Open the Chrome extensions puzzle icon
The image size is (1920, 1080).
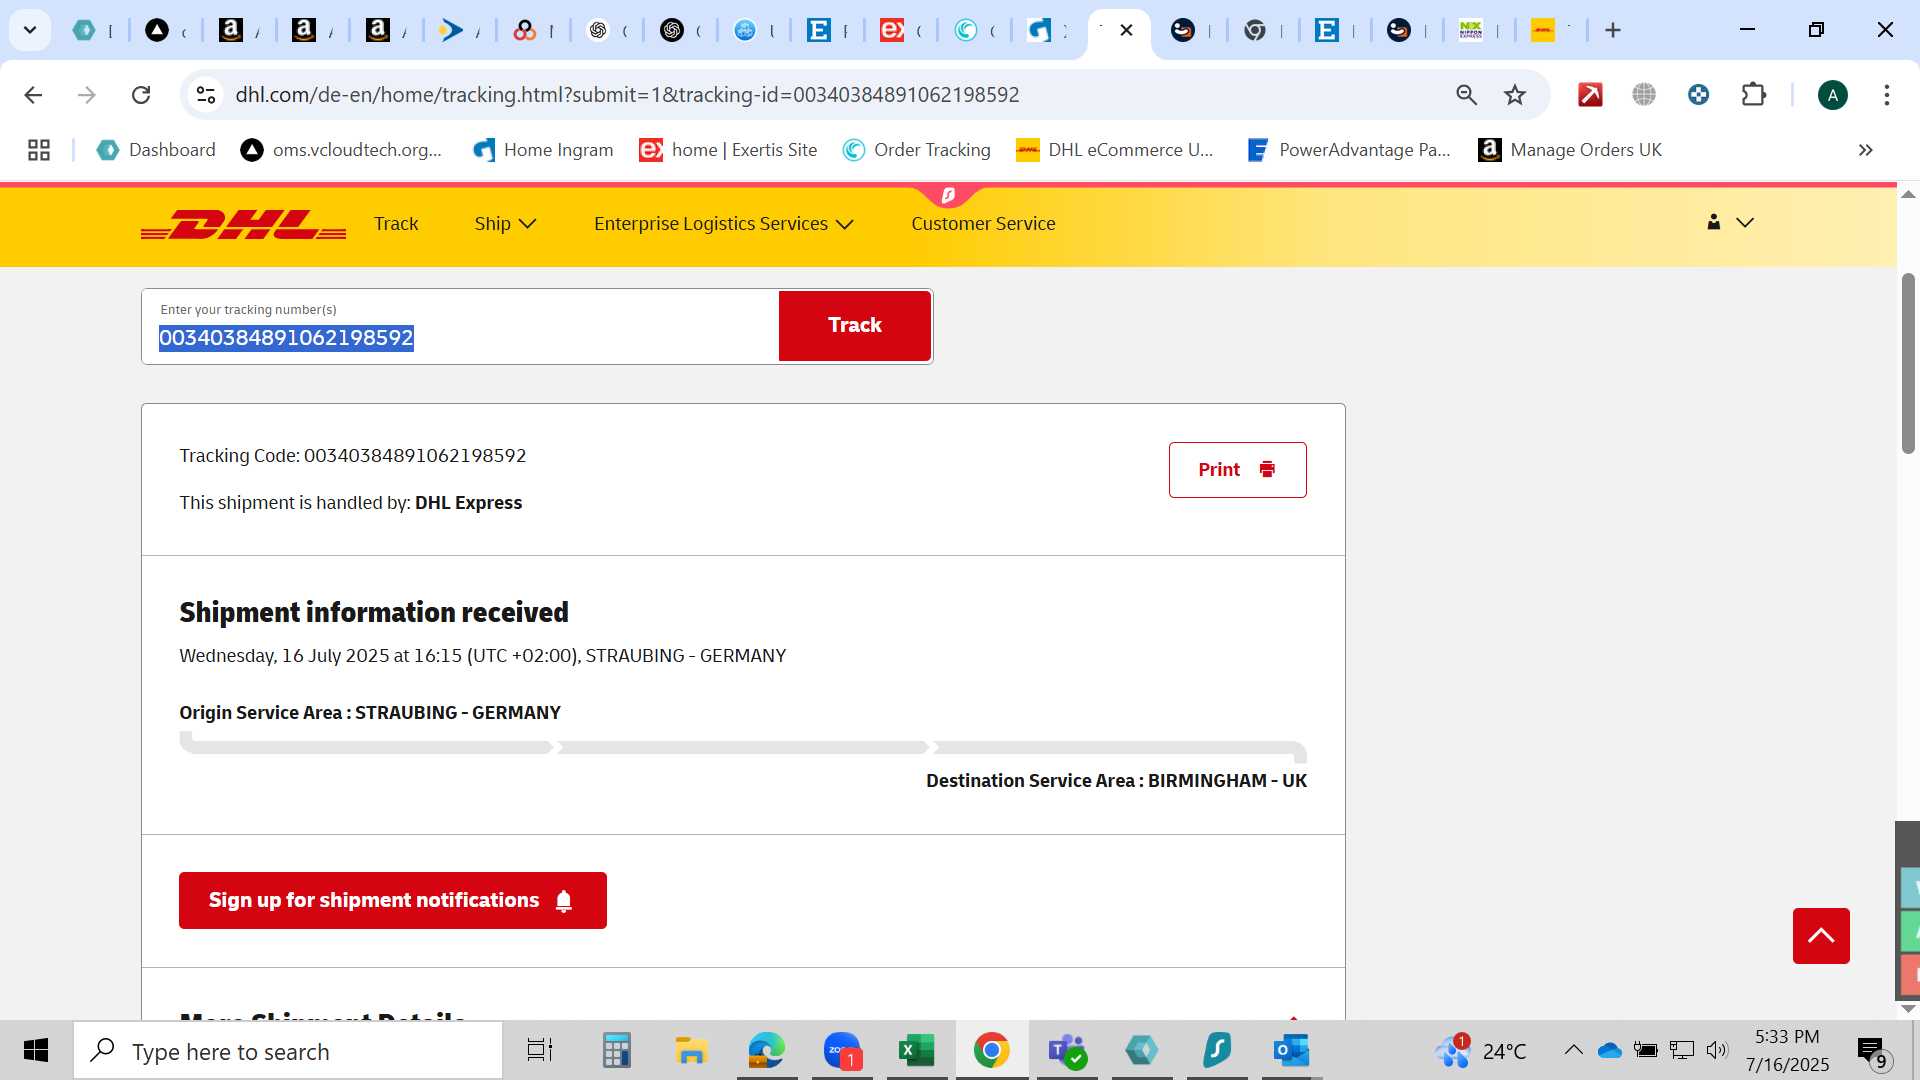click(x=1753, y=95)
